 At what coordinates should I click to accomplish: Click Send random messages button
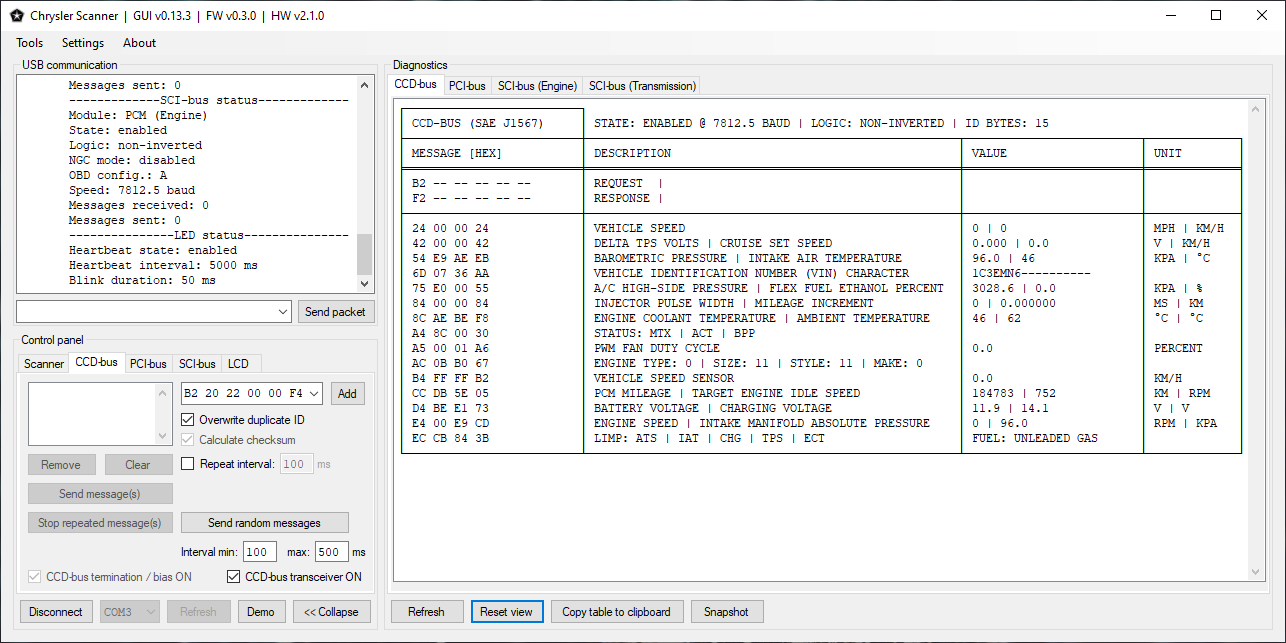pos(264,523)
